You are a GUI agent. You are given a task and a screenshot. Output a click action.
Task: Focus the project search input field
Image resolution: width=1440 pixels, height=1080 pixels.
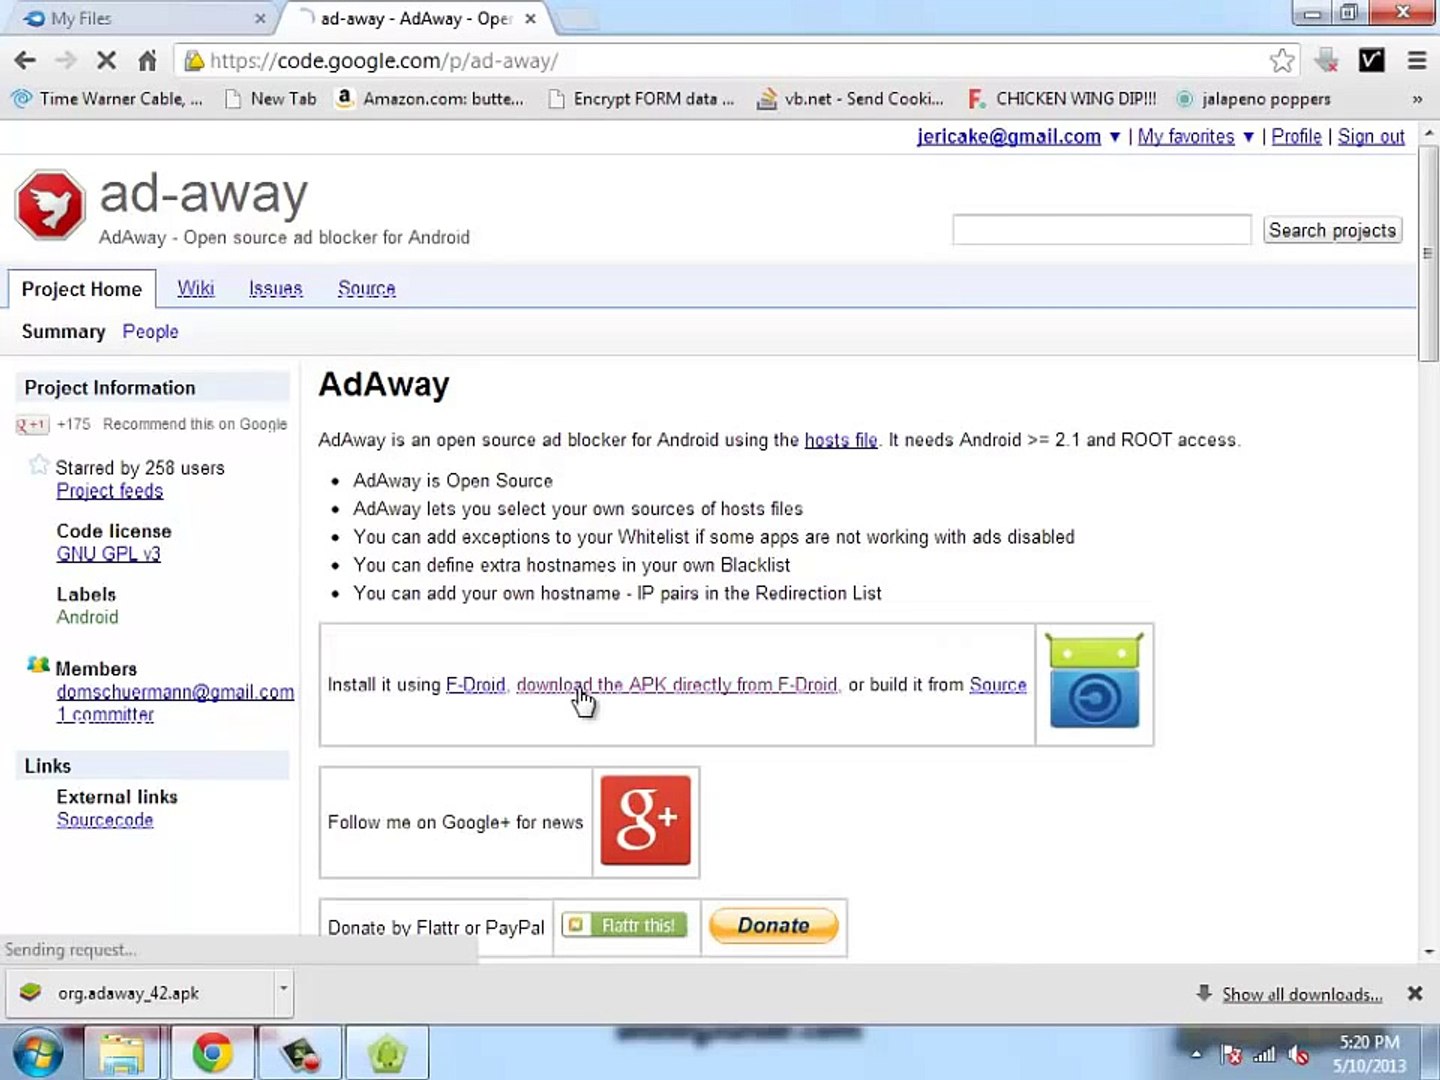tap(1101, 229)
